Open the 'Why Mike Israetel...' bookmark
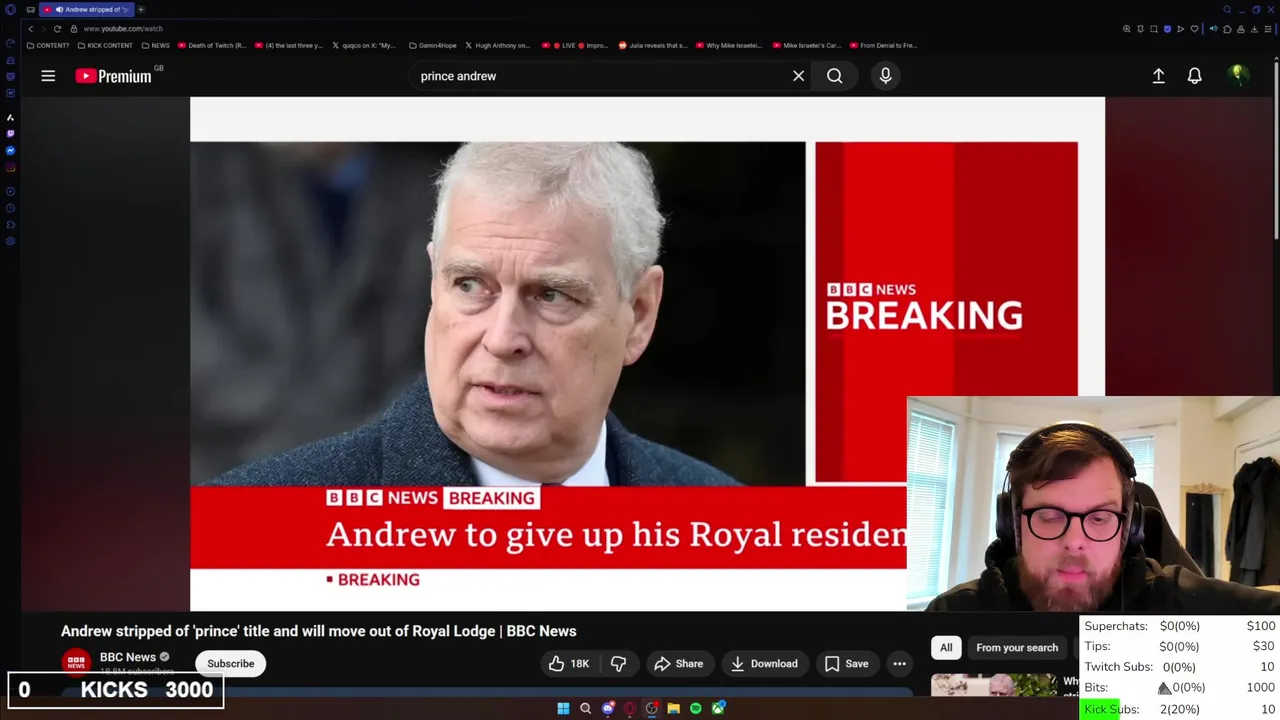 [728, 45]
